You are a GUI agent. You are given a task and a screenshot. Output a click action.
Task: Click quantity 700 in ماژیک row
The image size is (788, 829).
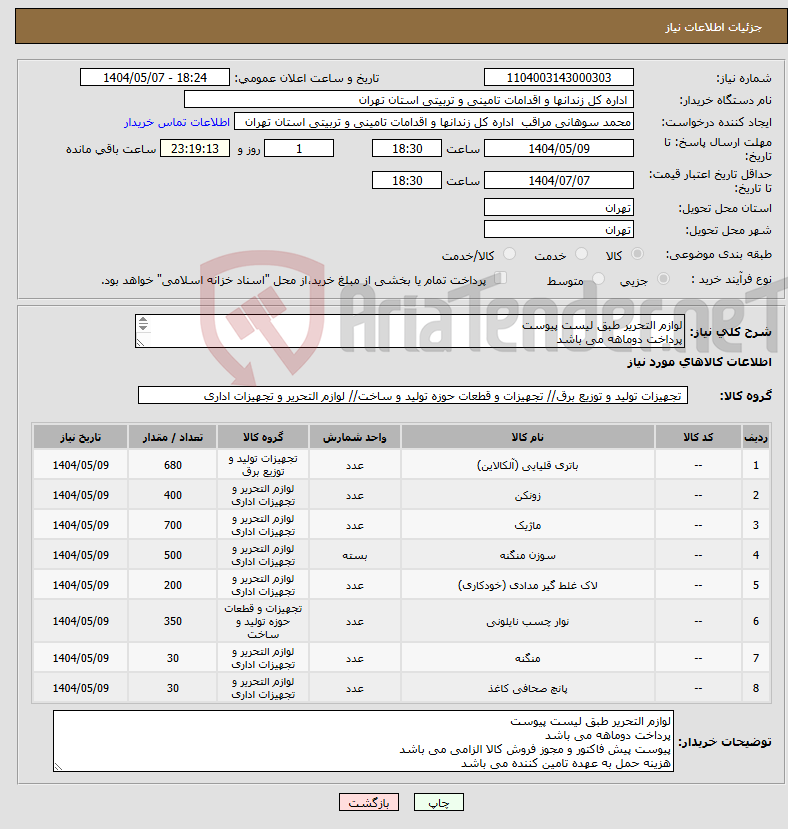pyautogui.click(x=172, y=526)
